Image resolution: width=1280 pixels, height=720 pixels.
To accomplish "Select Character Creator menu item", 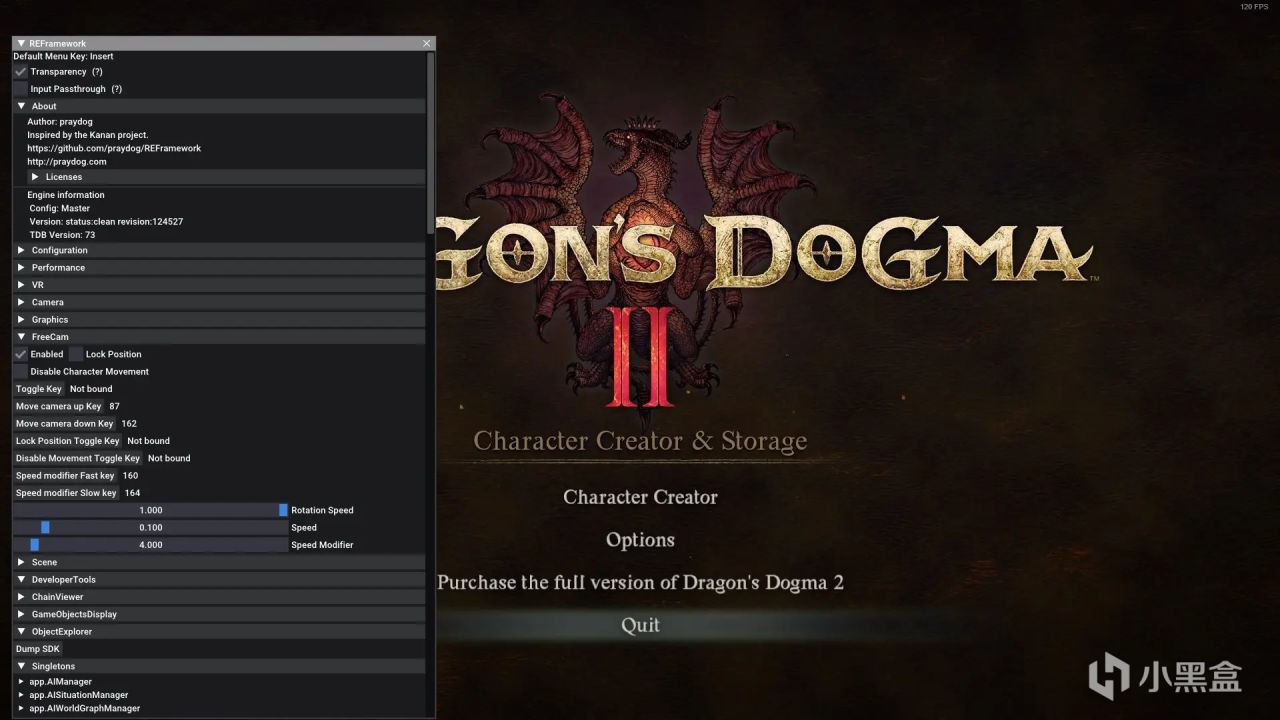I will [640, 497].
